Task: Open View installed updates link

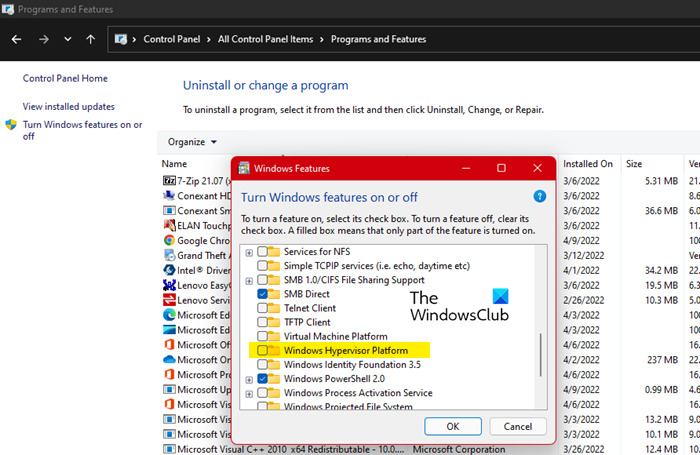Action: click(x=68, y=107)
